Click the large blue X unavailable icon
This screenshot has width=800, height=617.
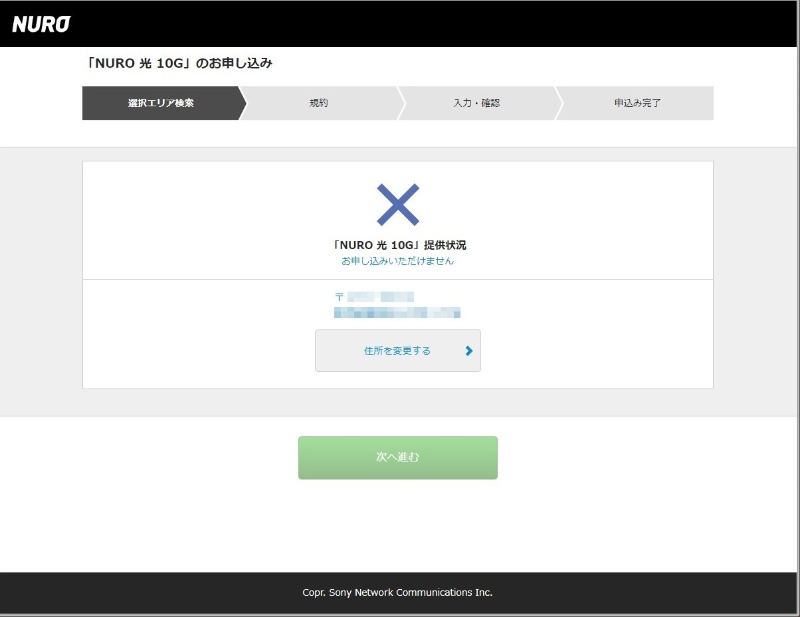(x=397, y=205)
